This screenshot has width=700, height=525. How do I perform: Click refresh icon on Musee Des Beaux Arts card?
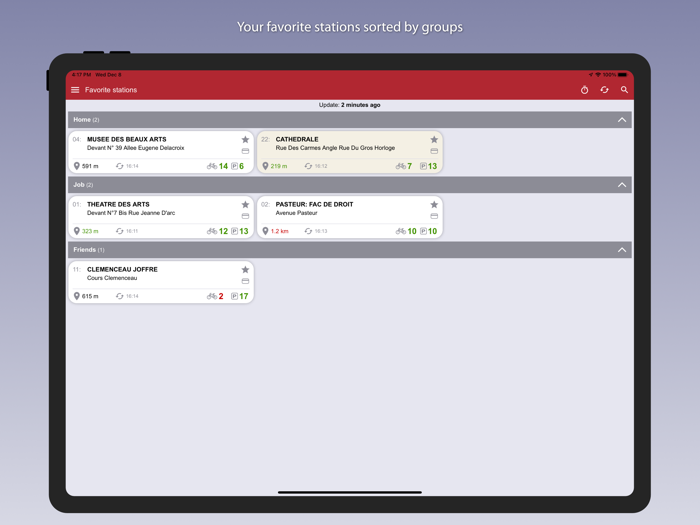point(120,166)
